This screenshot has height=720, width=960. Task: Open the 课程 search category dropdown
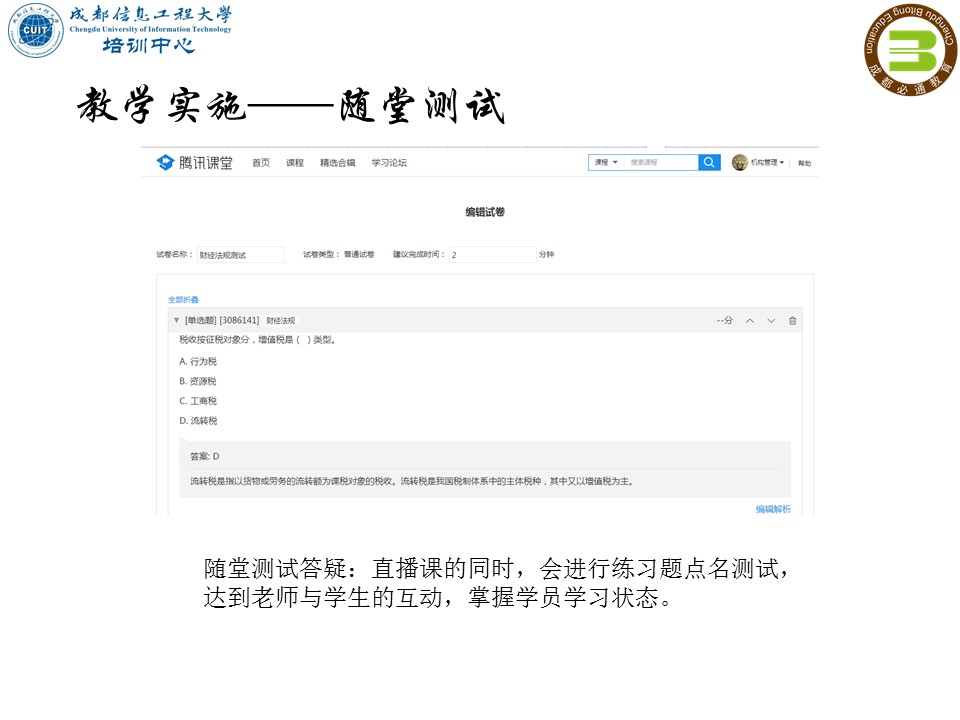point(604,162)
